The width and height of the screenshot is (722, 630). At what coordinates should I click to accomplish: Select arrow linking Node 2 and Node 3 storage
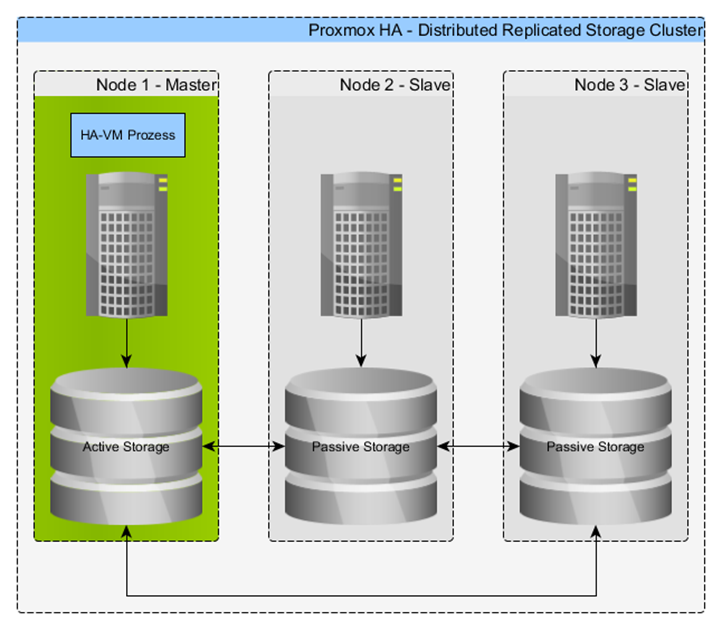point(478,447)
